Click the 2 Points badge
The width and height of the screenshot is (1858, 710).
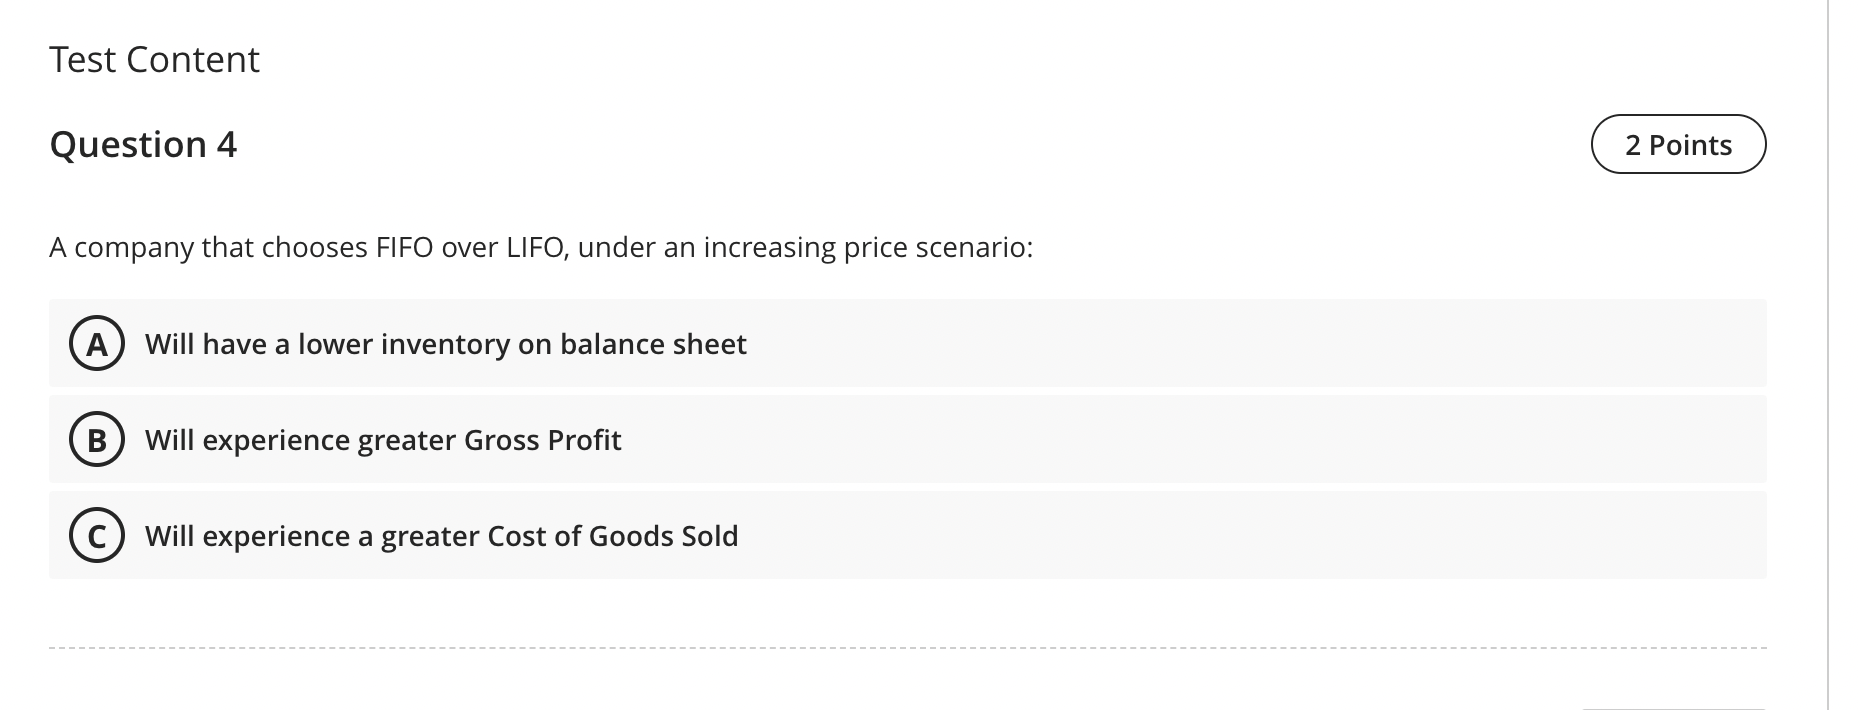[x=1678, y=144]
